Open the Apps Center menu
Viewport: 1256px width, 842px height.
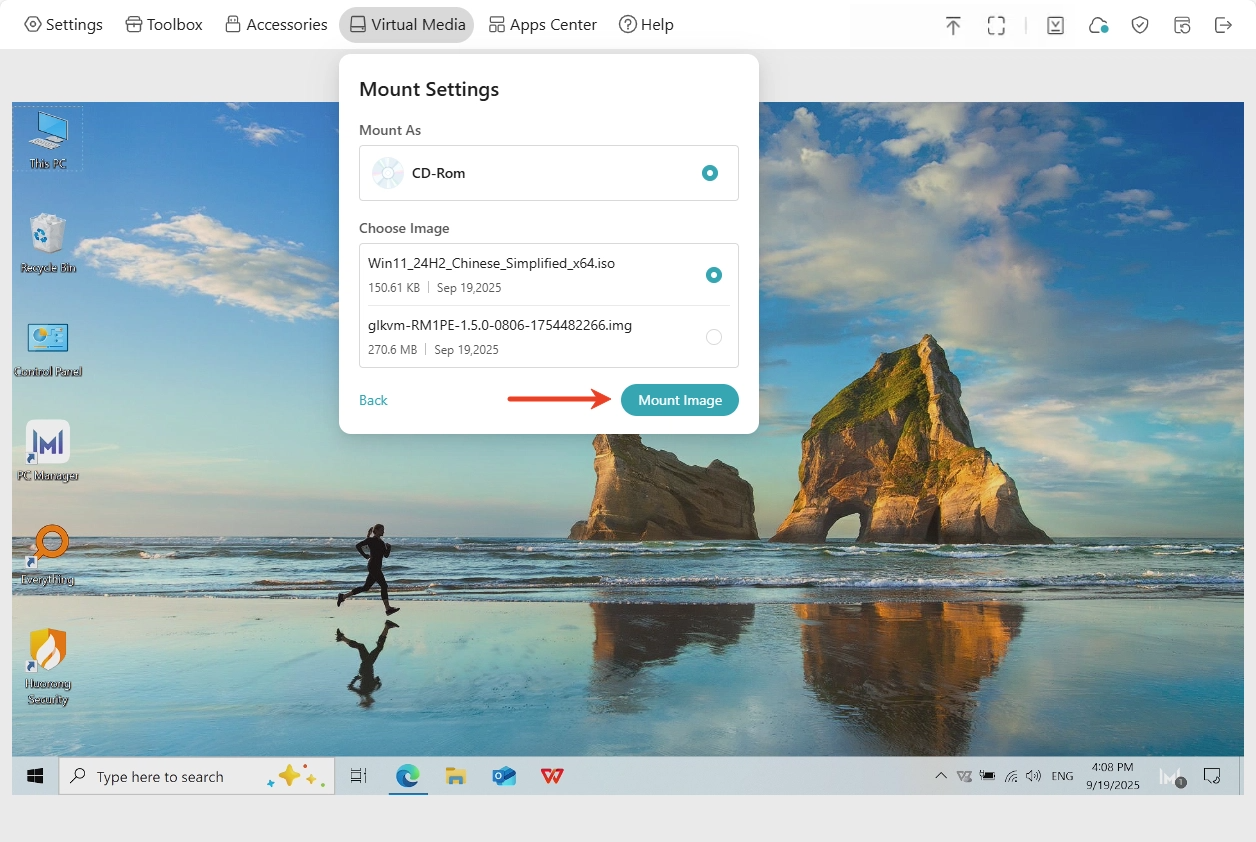(x=542, y=25)
